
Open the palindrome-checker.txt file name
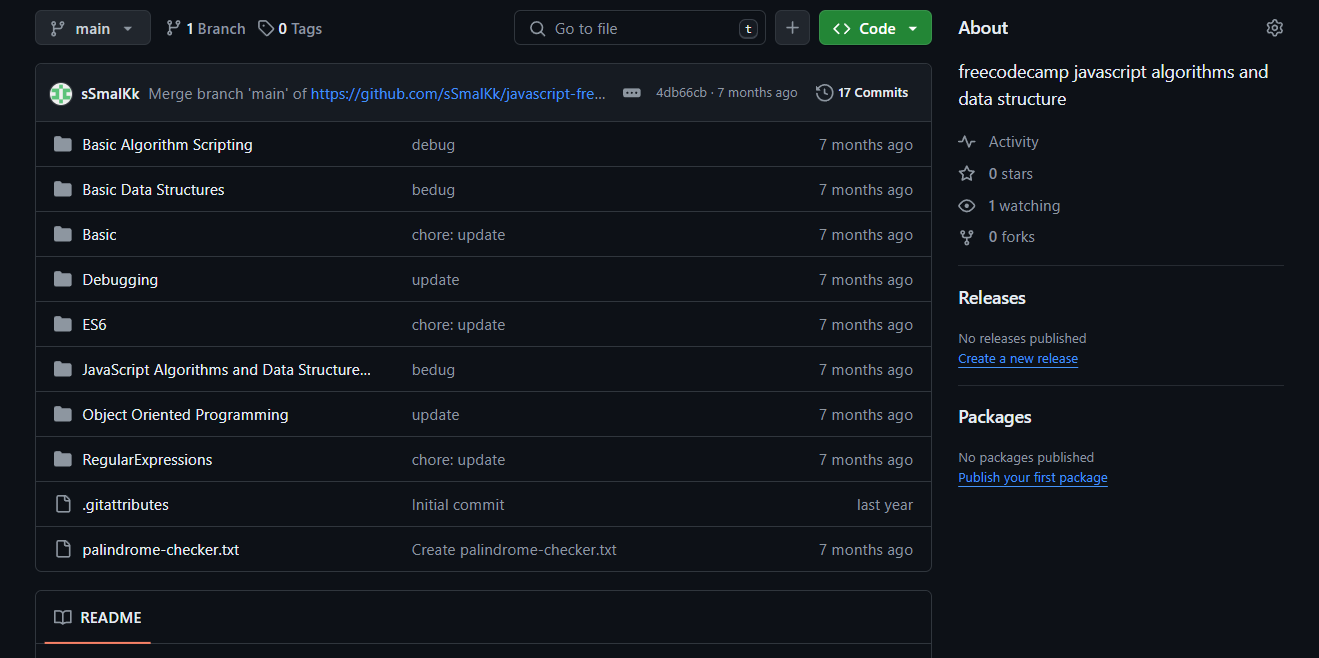click(x=160, y=550)
